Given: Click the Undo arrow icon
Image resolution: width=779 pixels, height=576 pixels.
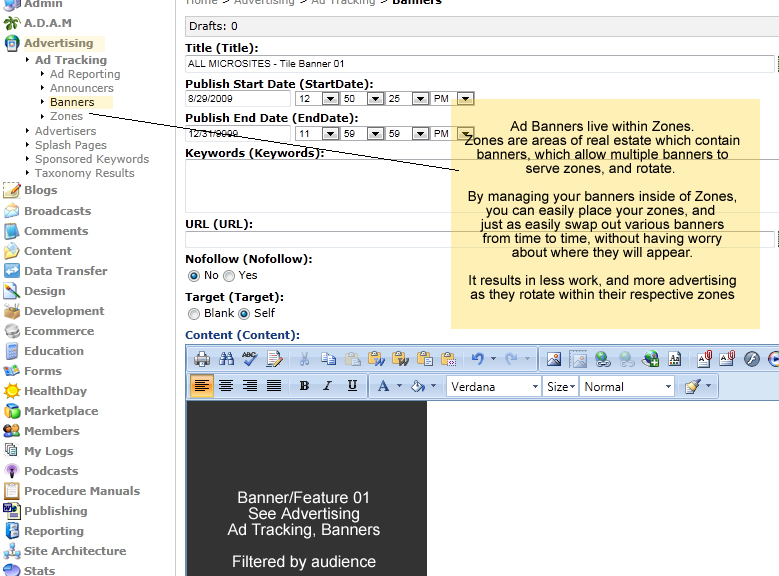Looking at the screenshot, I should tap(478, 359).
